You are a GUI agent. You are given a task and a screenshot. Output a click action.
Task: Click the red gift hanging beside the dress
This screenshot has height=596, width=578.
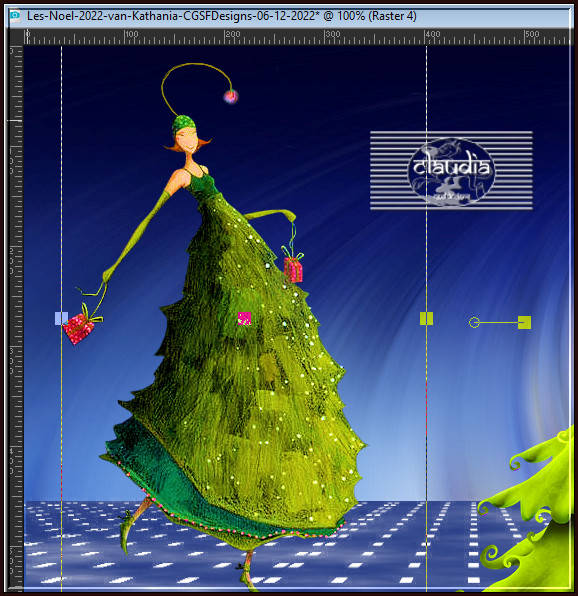point(293,269)
